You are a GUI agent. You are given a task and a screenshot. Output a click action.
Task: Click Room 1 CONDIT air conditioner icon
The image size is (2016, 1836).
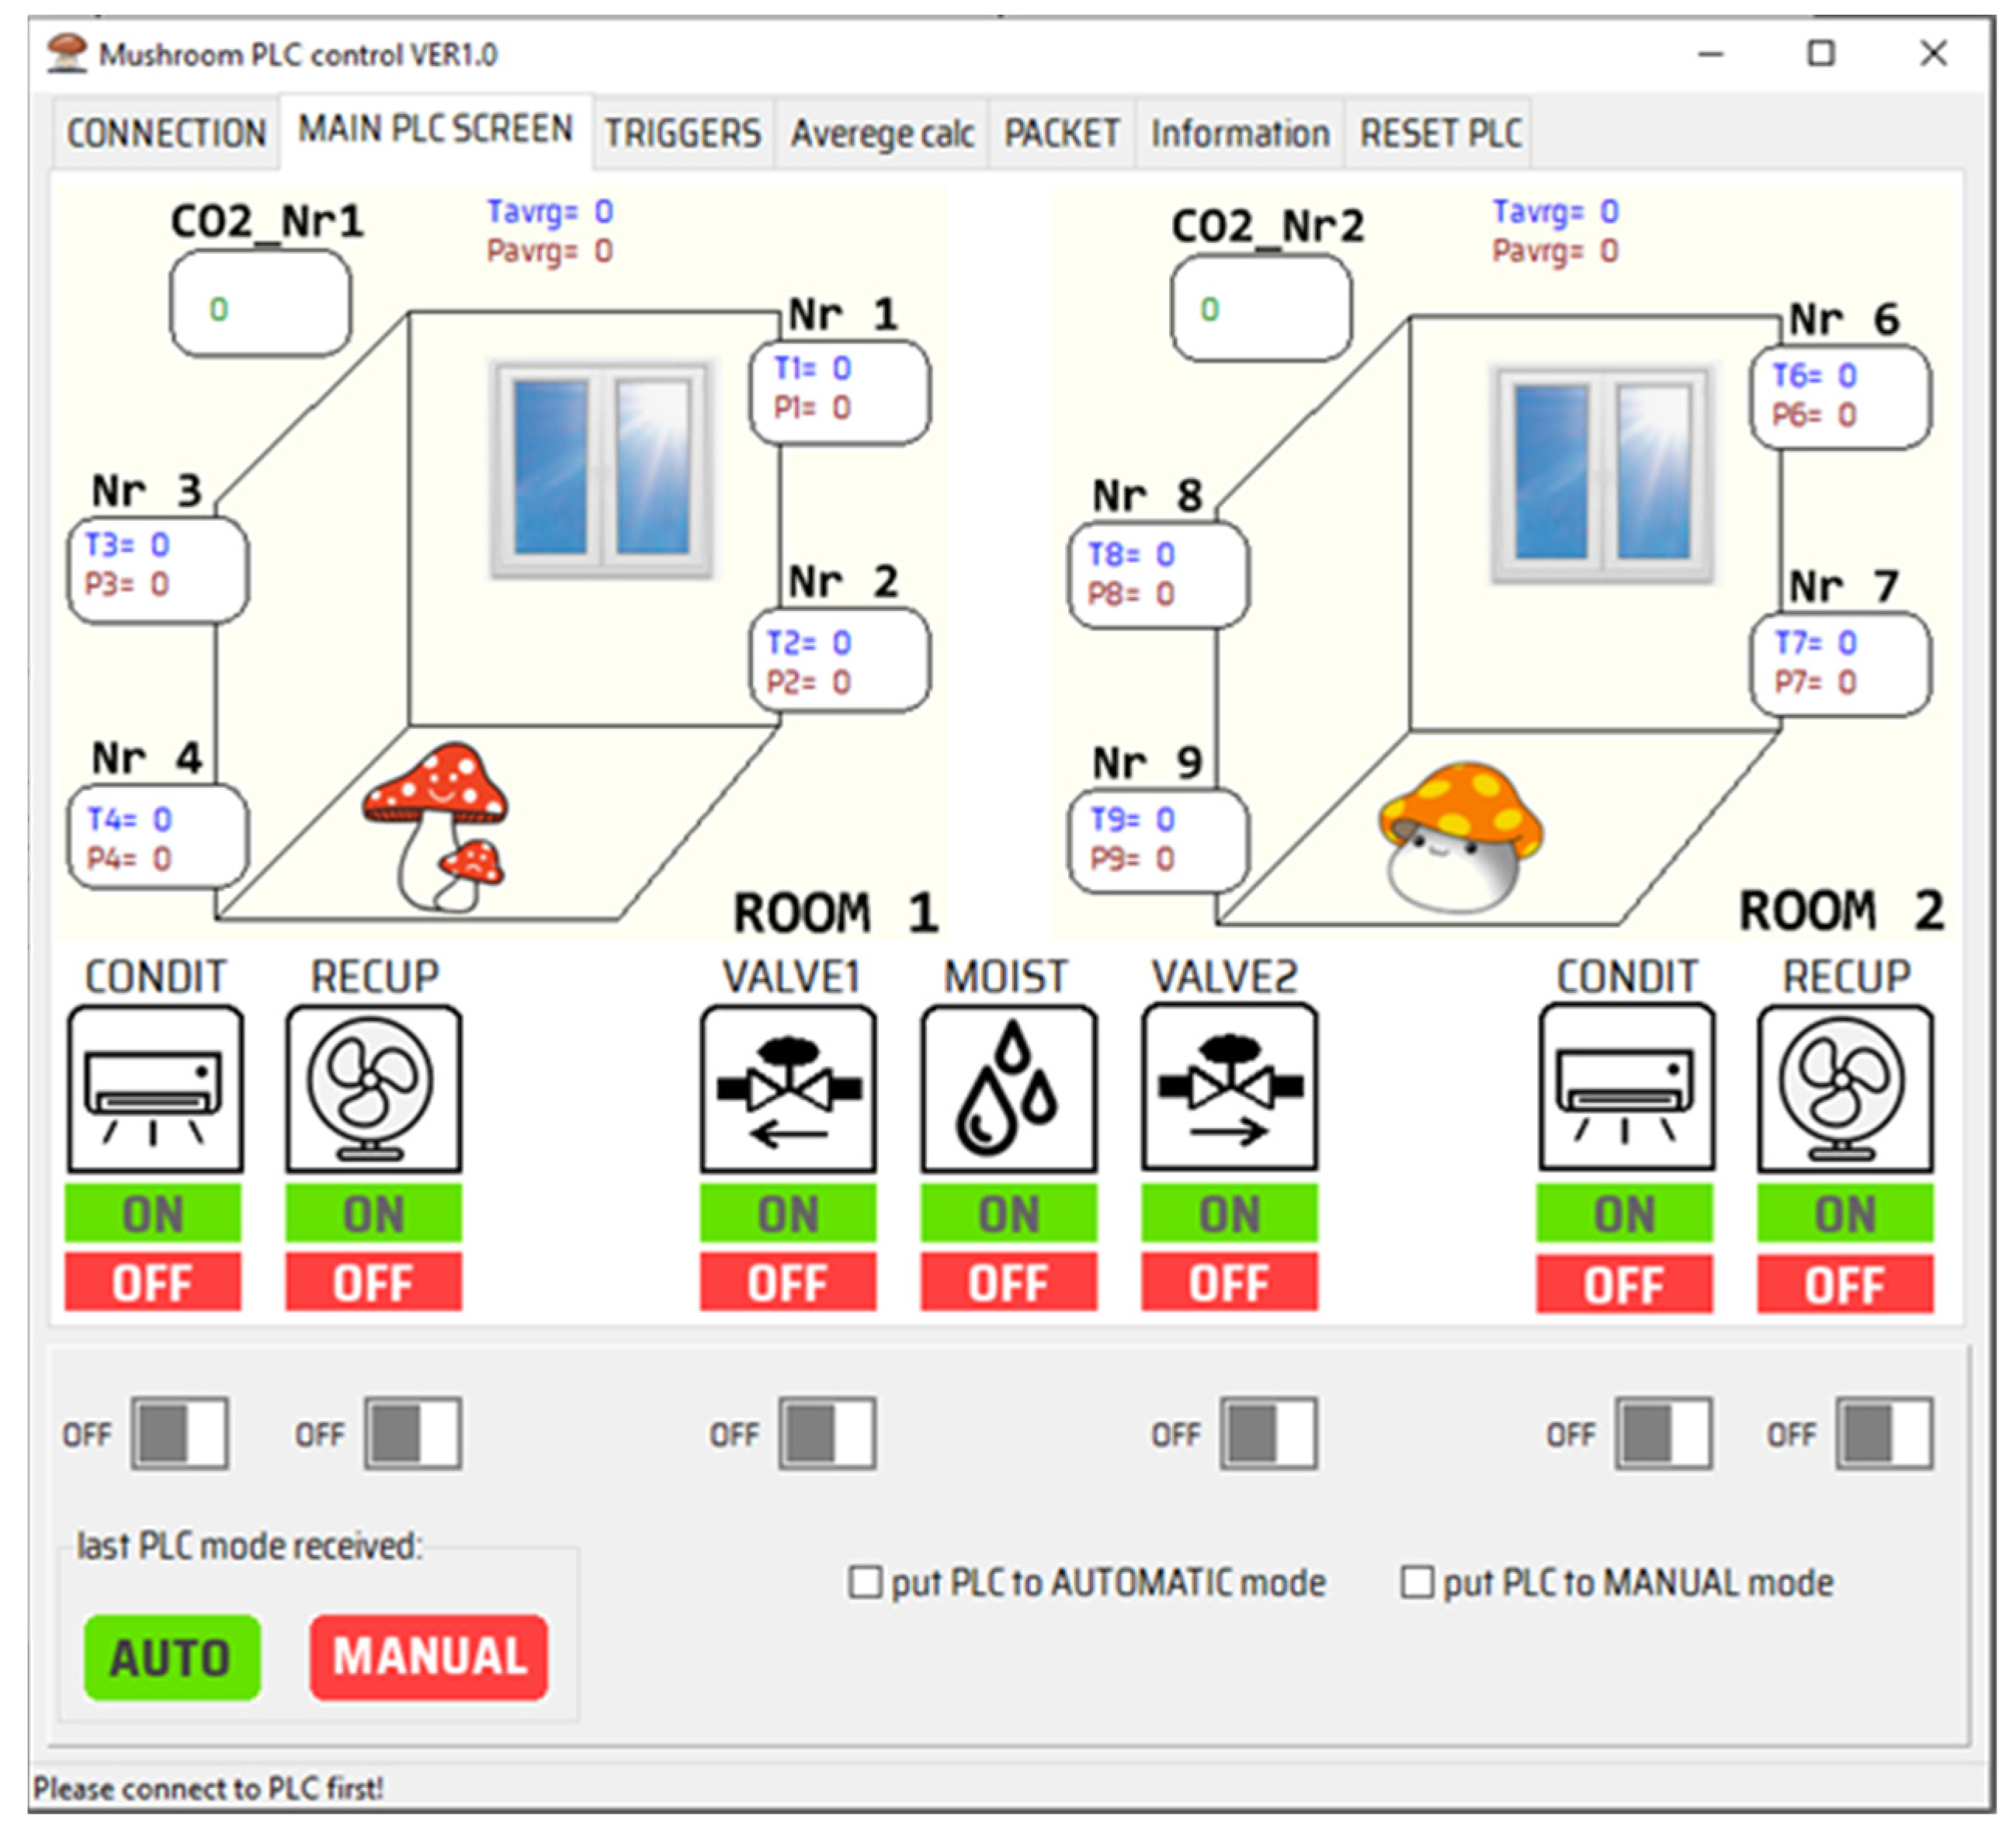coord(154,1089)
